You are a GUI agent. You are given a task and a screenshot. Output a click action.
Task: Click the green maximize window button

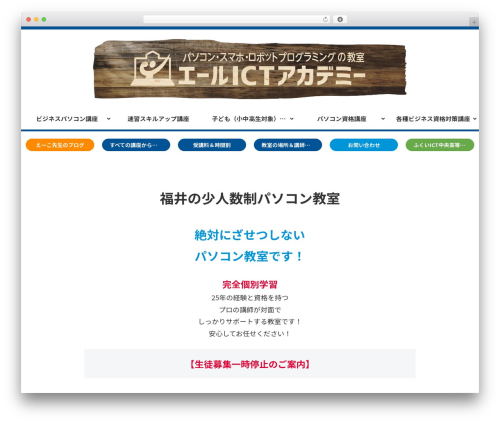[44, 19]
